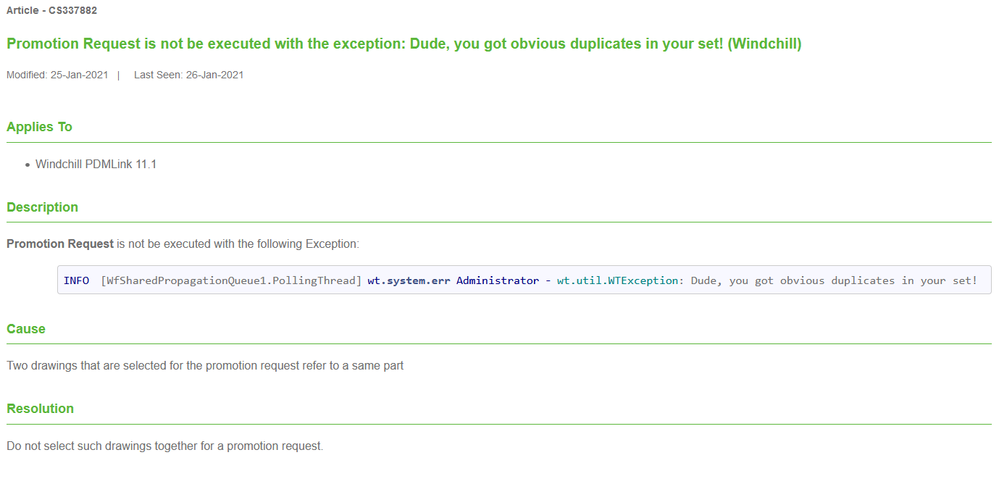Click the Last Seen 26-Jan-2021 date
This screenshot has height=487, width=999.
(x=188, y=75)
